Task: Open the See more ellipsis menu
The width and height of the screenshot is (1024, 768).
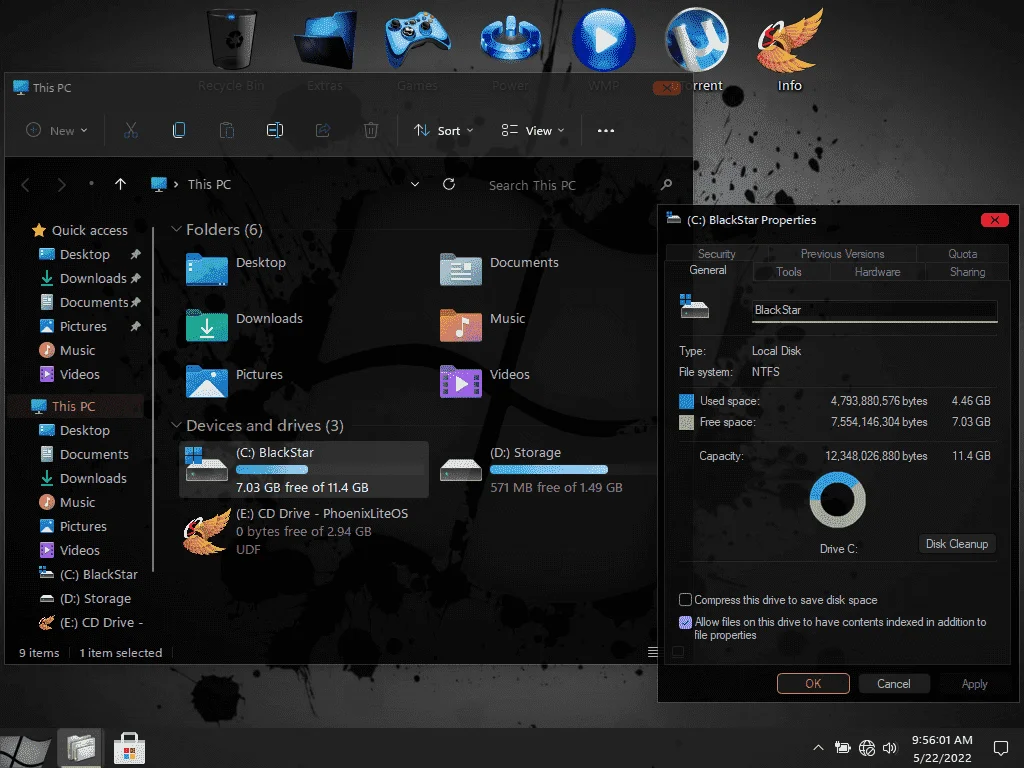Action: (x=605, y=130)
